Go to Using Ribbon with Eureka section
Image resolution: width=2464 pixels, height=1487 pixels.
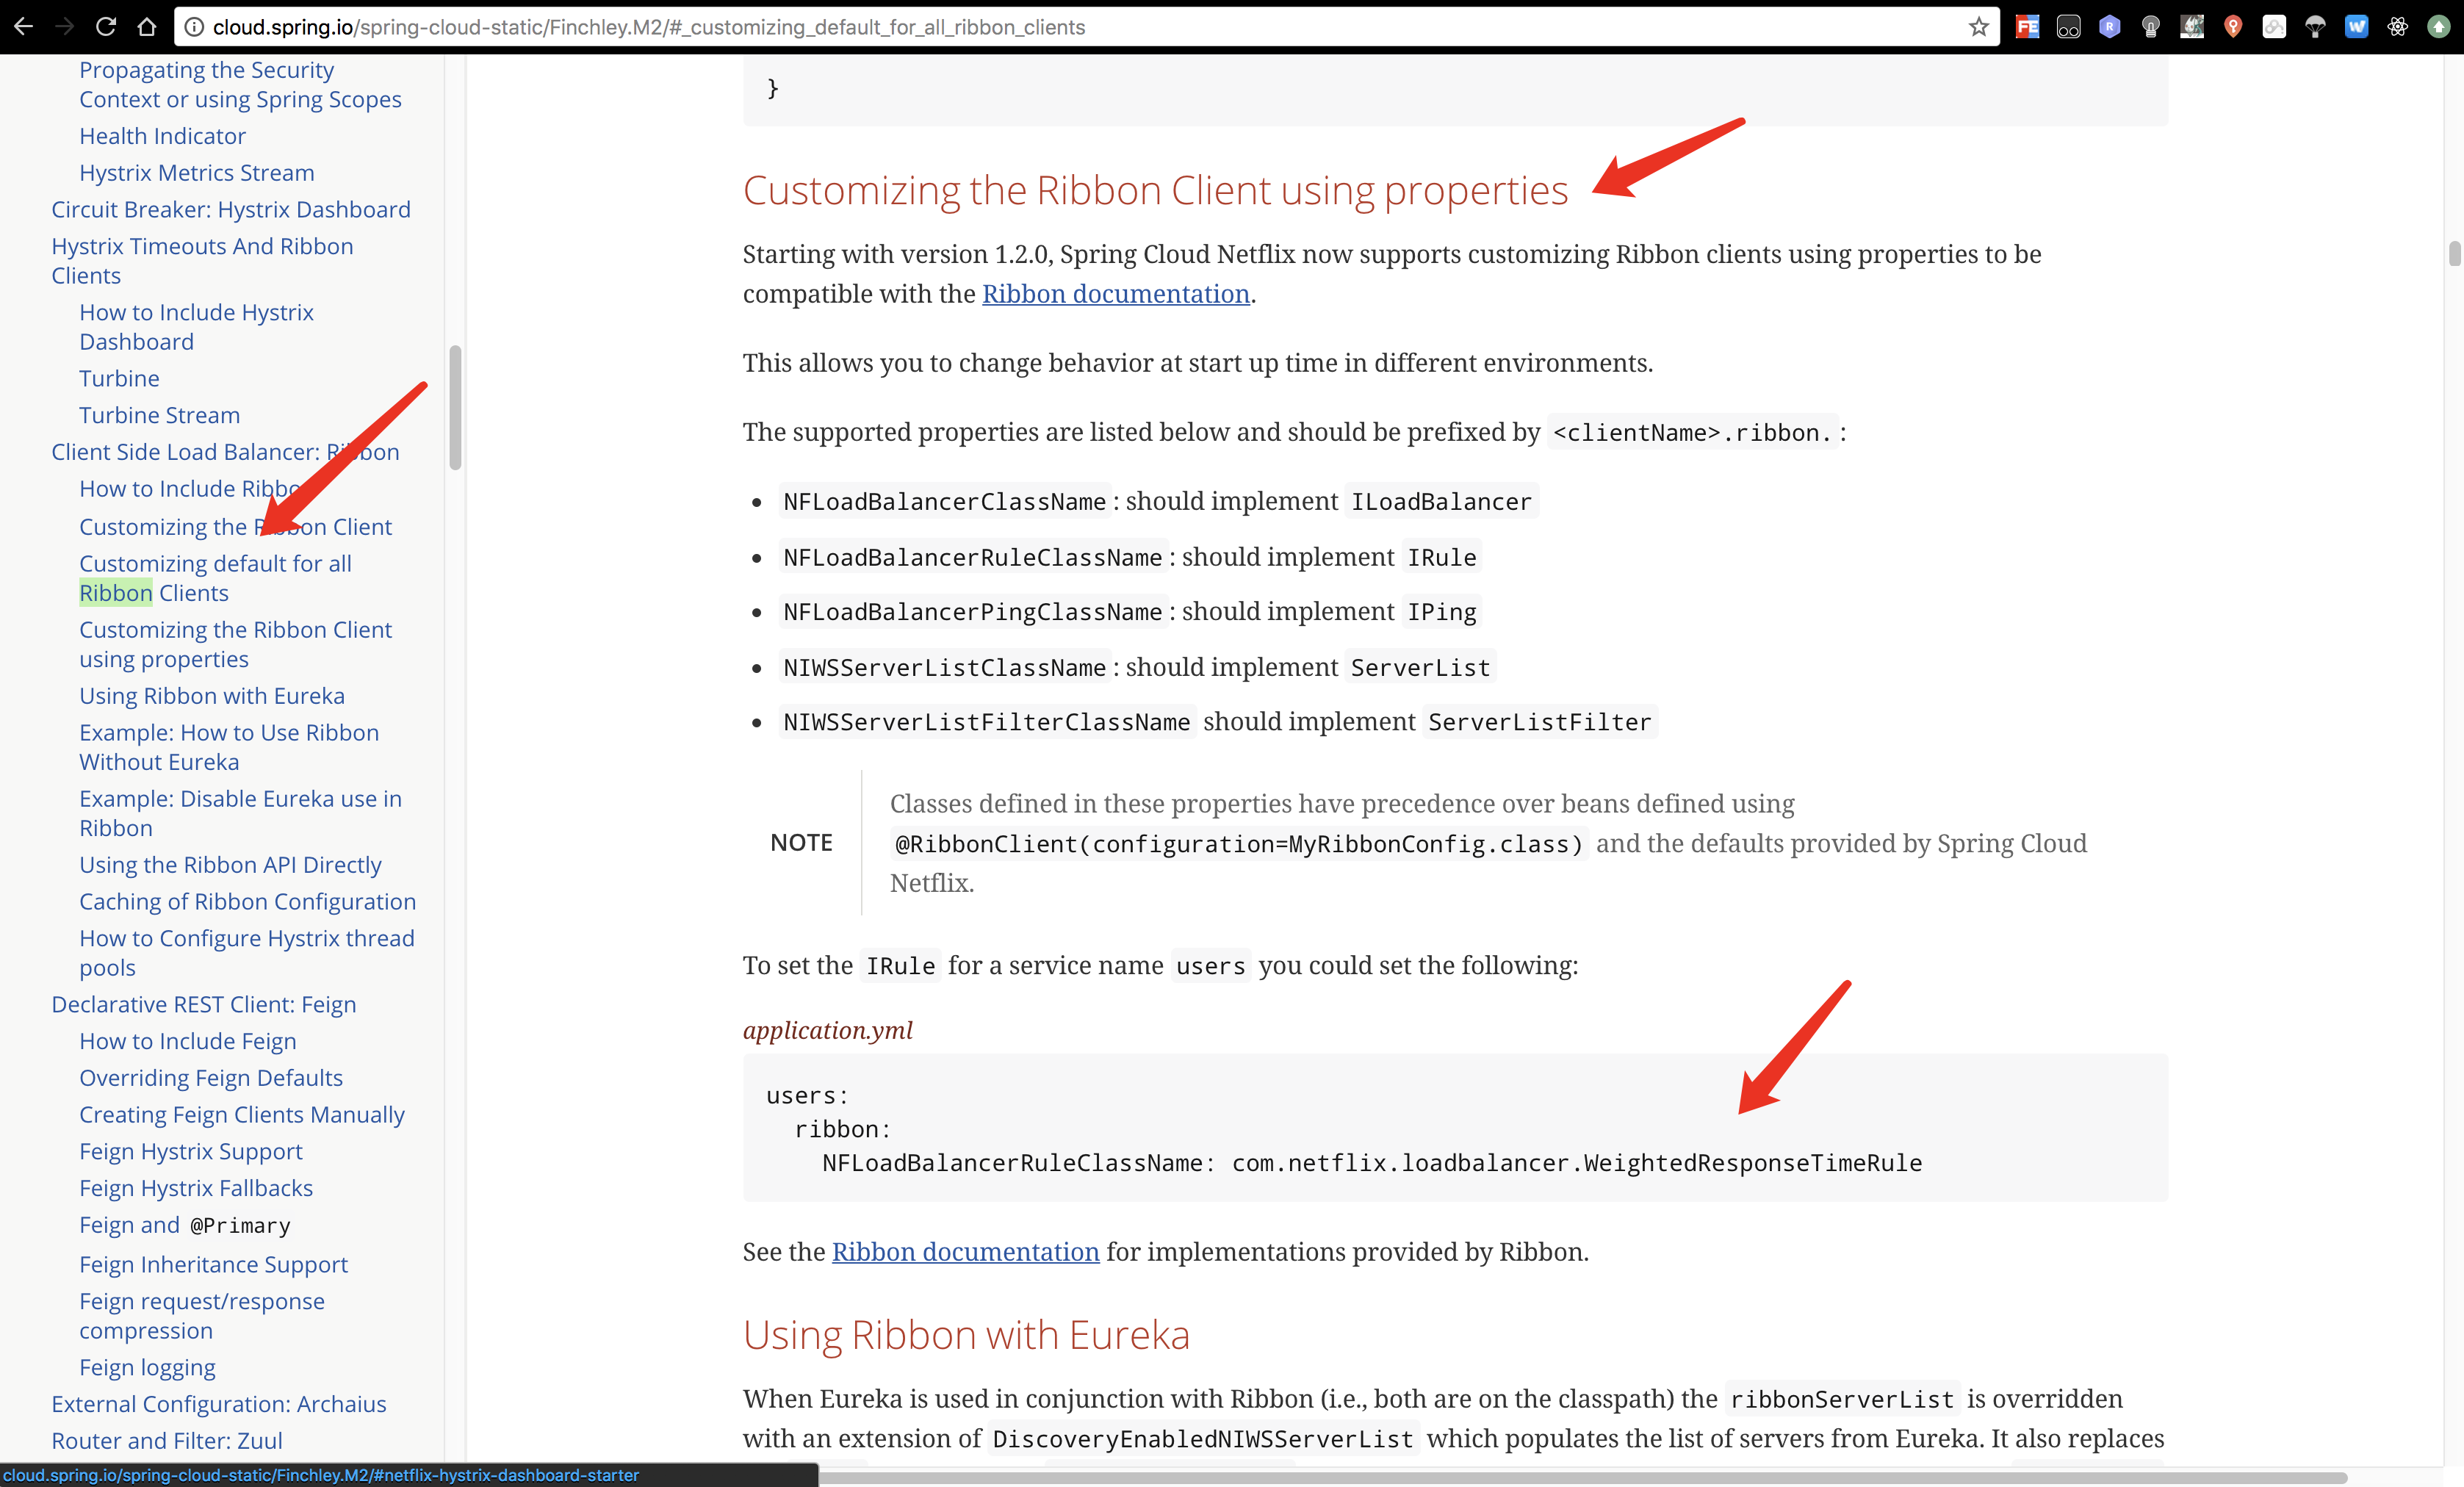click(x=212, y=696)
